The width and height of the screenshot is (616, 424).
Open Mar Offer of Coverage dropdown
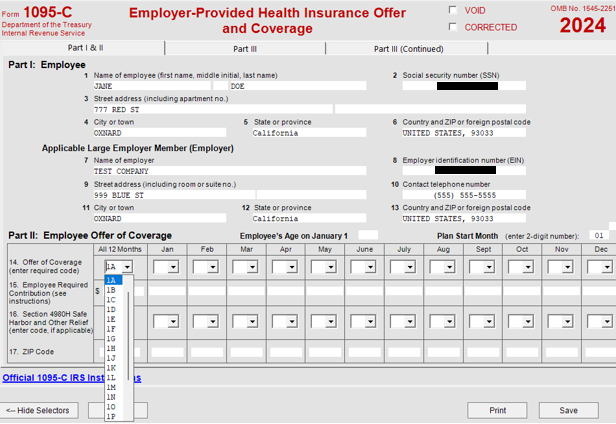[x=252, y=267]
